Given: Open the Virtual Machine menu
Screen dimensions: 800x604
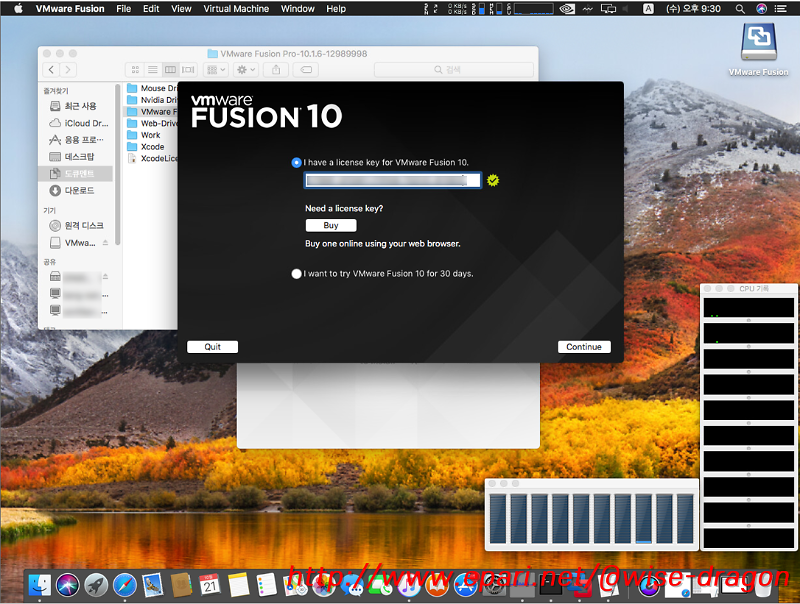Looking at the screenshot, I should (236, 9).
